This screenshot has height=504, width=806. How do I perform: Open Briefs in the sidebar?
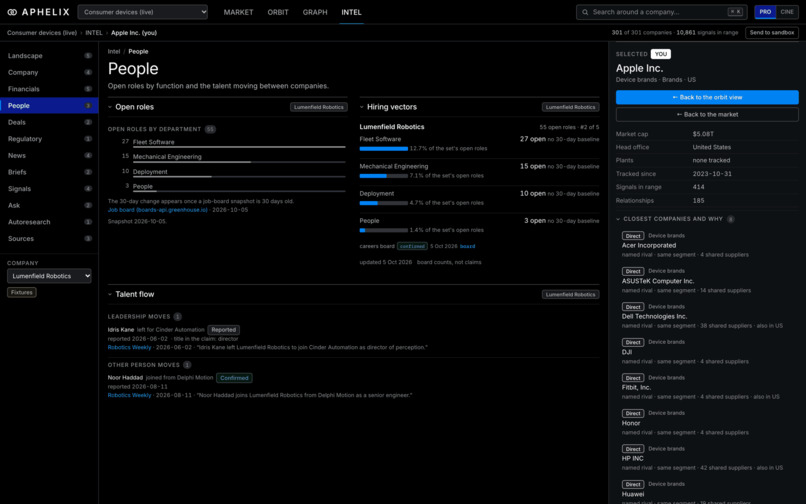click(x=49, y=172)
